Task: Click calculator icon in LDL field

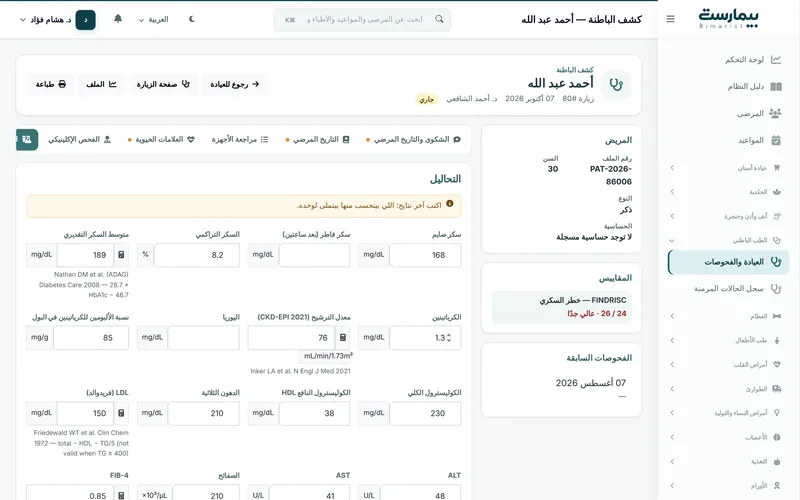Action: (x=121, y=413)
